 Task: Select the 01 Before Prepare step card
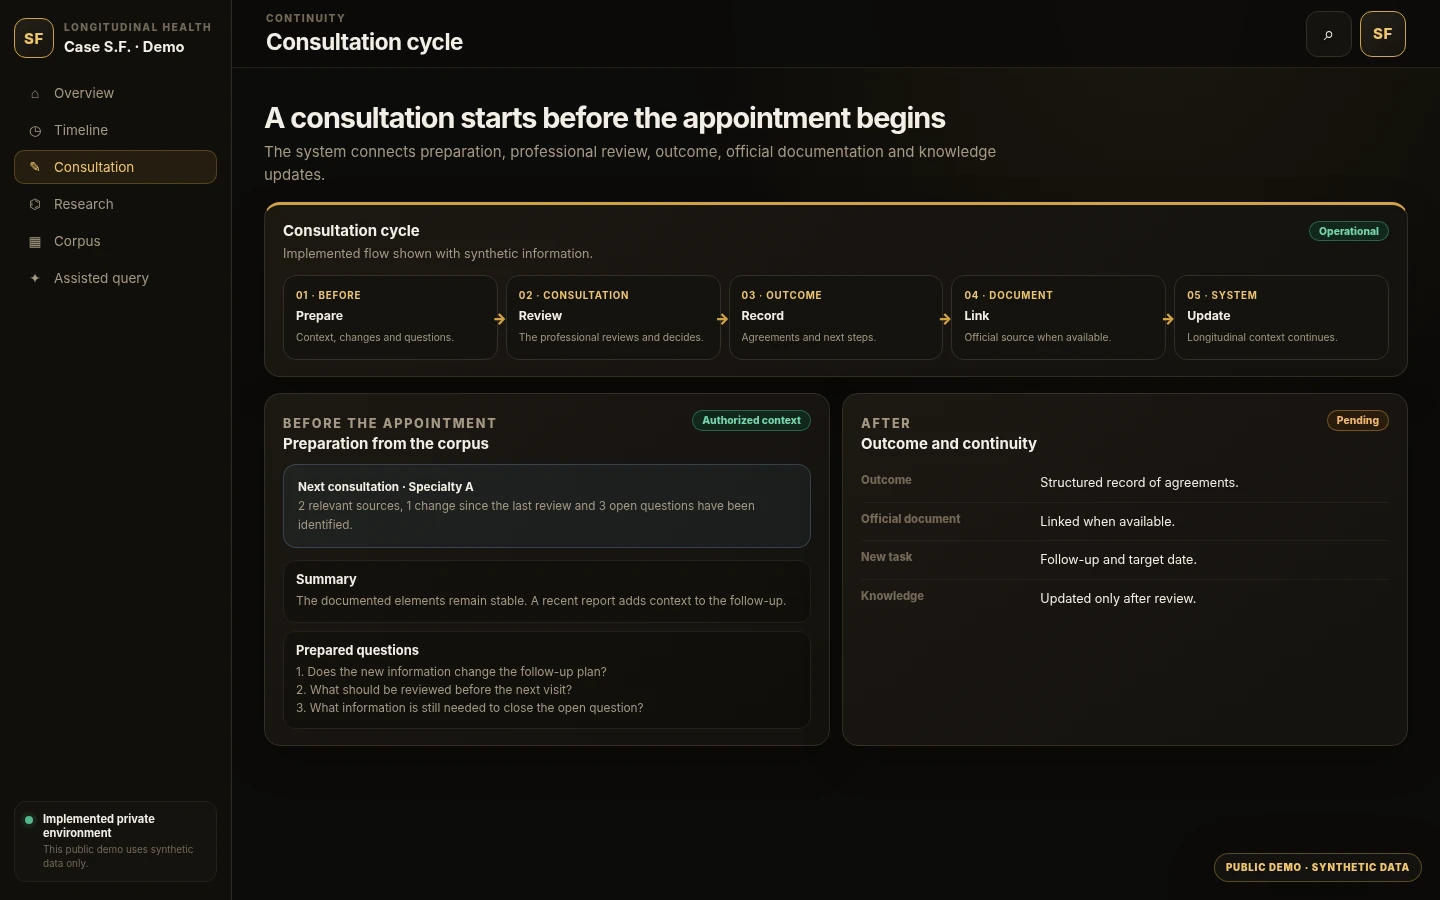click(x=390, y=317)
